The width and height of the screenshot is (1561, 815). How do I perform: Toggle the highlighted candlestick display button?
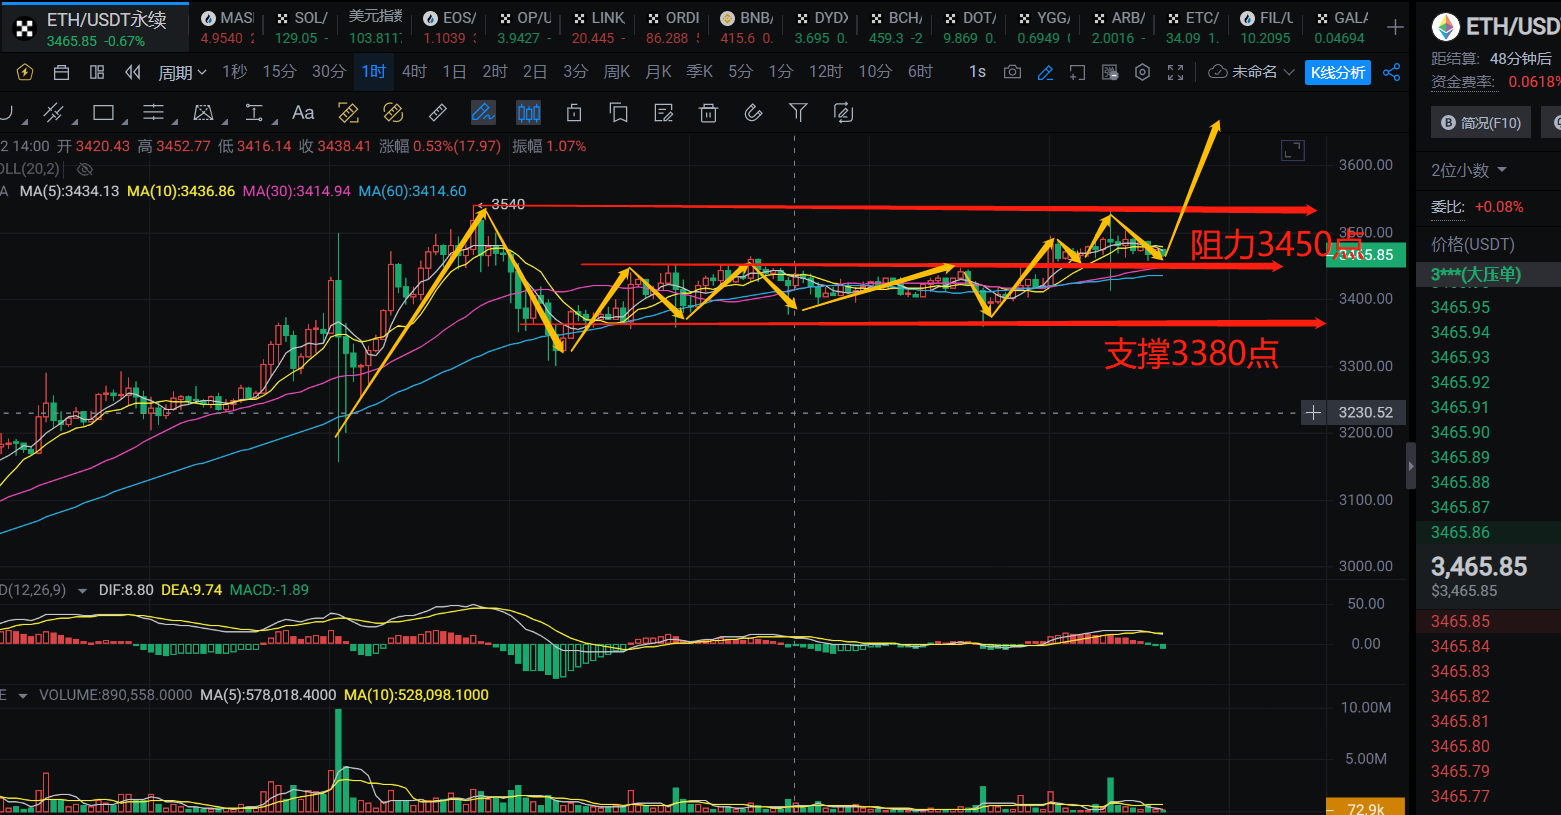point(528,113)
